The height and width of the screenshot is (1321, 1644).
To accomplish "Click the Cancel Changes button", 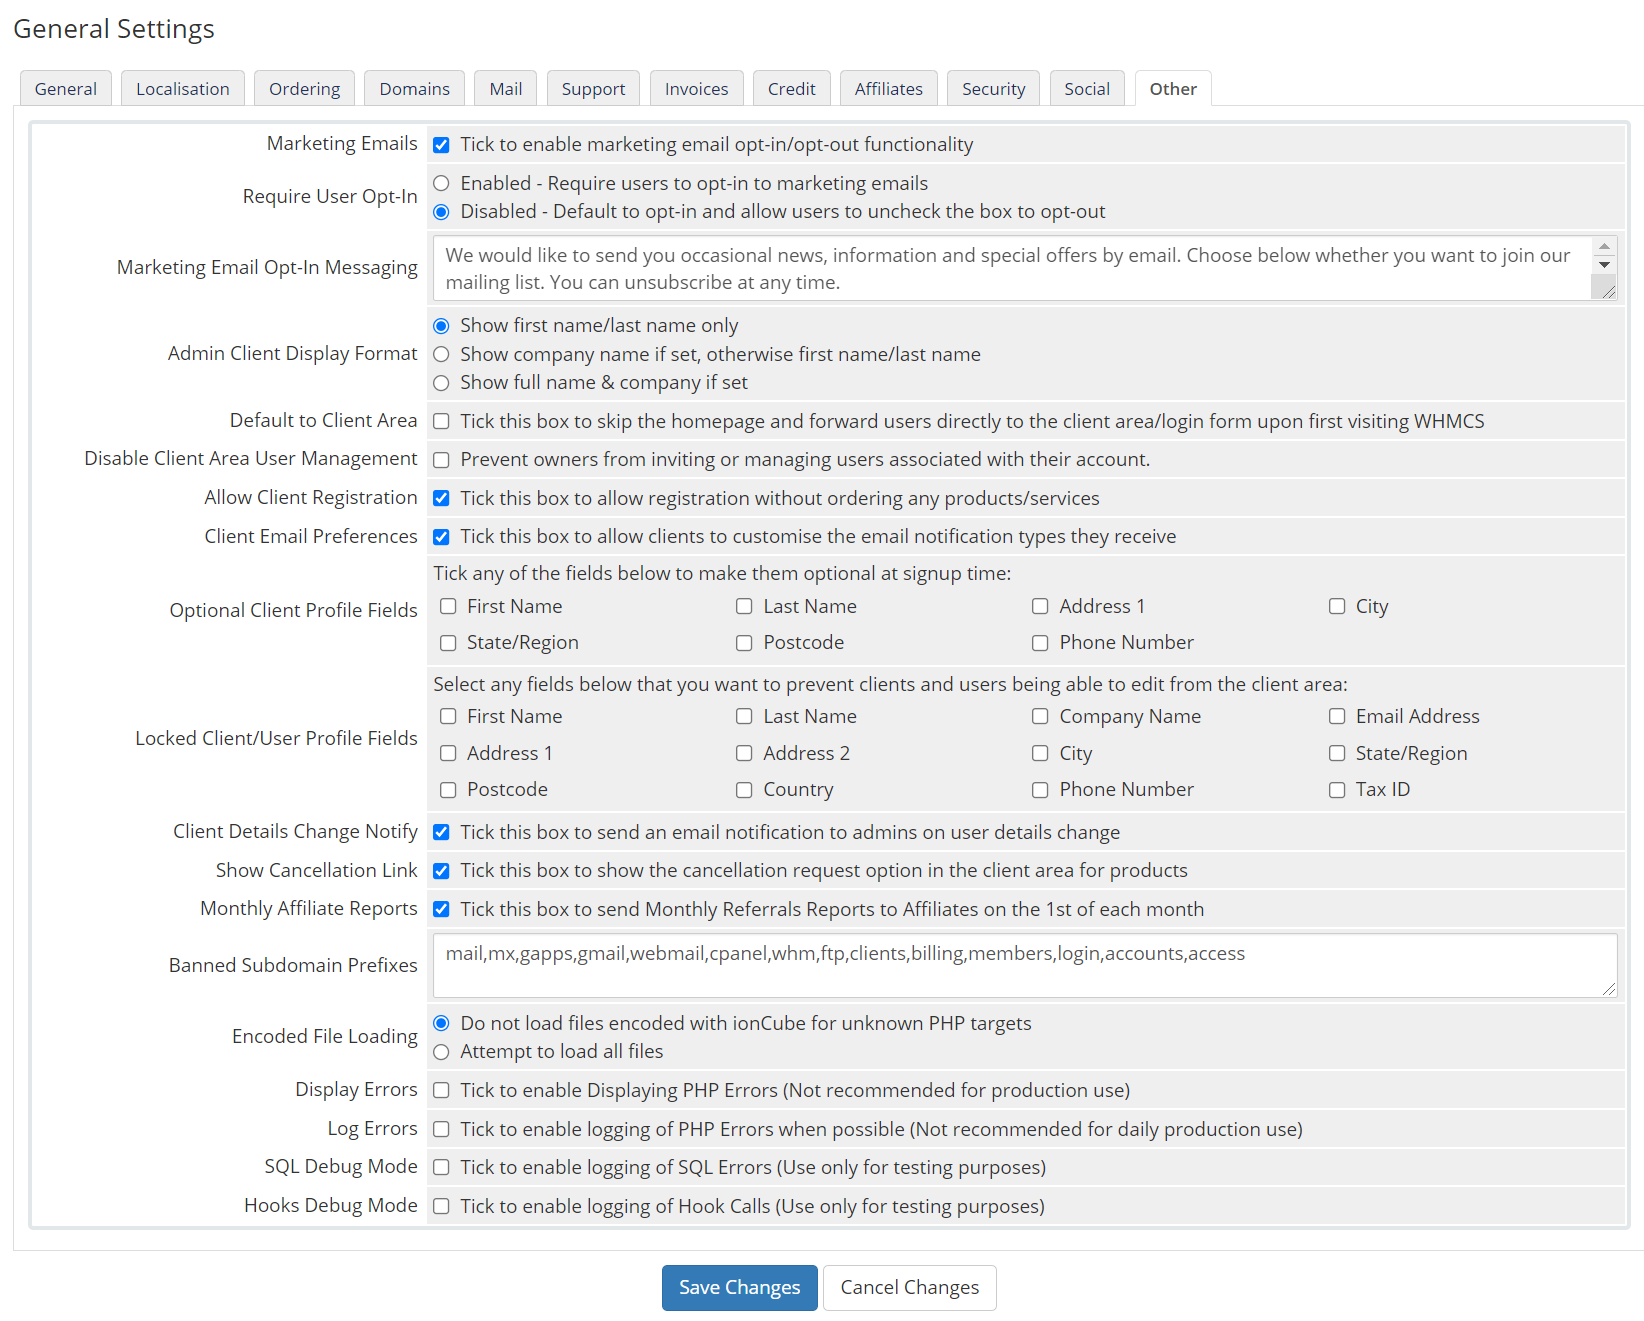I will point(909,1288).
